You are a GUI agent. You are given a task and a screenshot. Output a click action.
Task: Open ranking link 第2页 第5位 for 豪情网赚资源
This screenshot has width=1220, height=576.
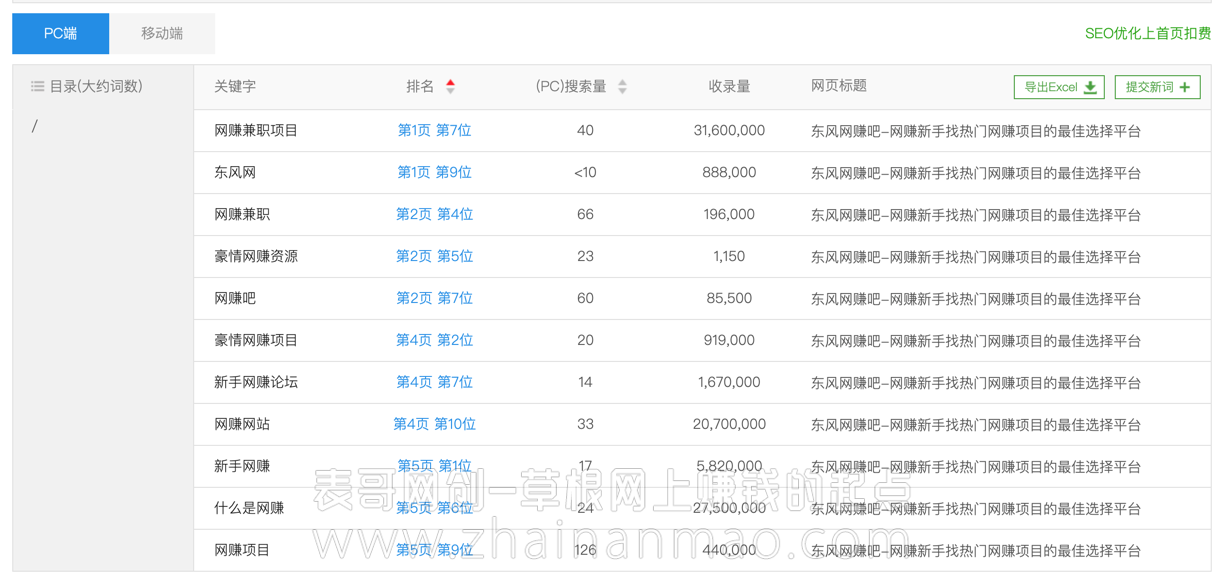pos(434,256)
